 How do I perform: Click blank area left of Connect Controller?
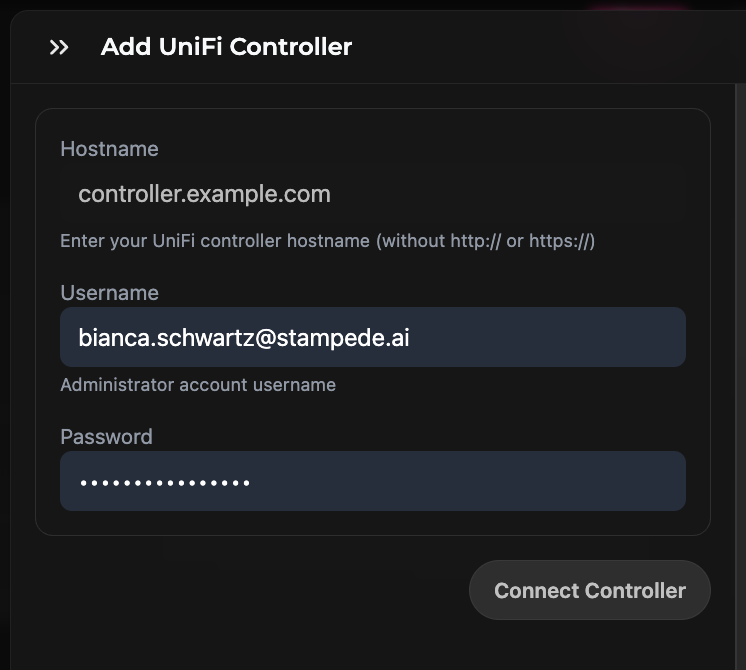250,590
